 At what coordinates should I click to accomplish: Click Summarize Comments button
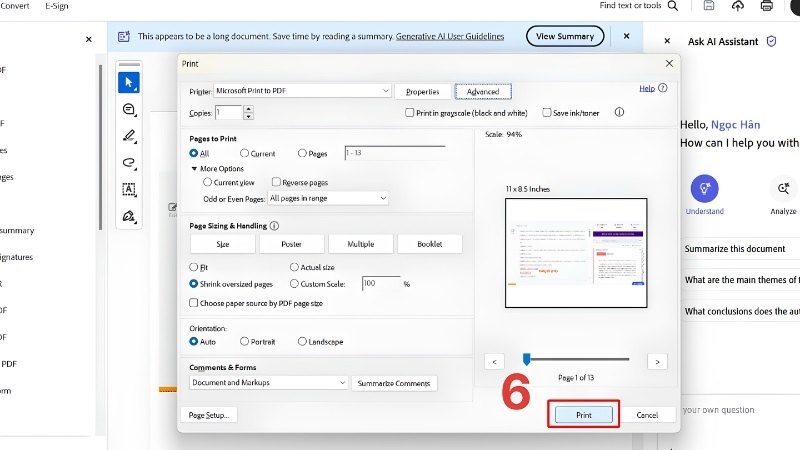click(394, 383)
